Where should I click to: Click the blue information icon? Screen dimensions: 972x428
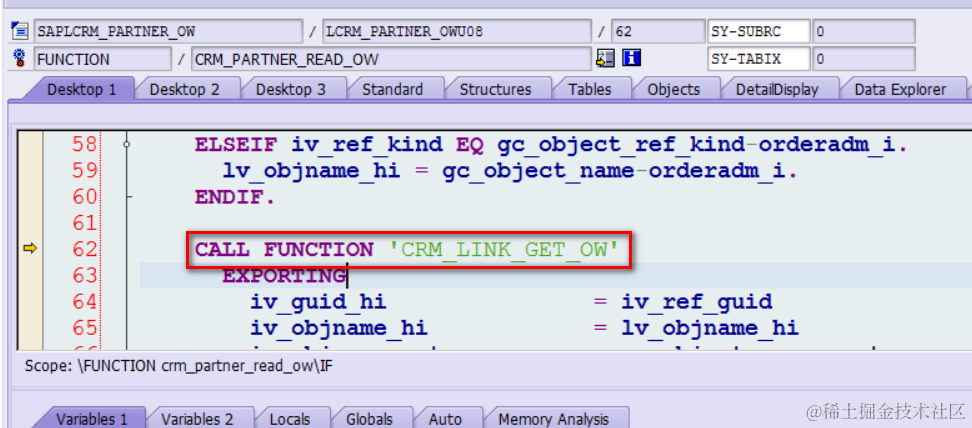(x=632, y=59)
